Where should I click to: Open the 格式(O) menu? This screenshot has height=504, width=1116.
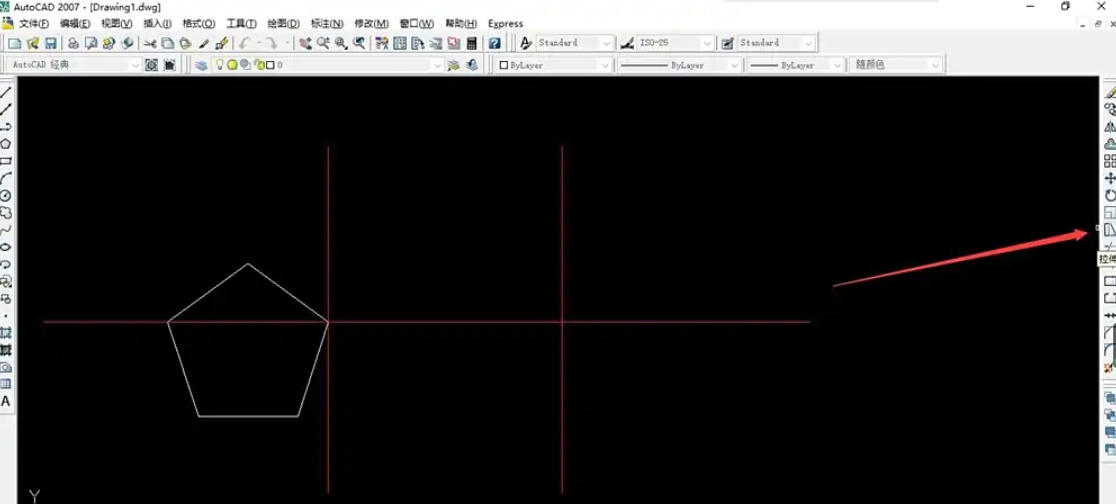199,23
